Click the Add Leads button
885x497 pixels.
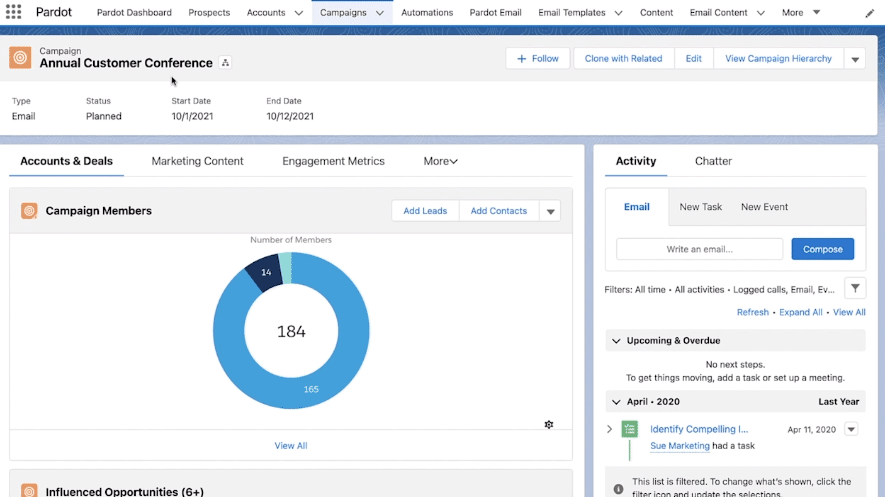425,211
